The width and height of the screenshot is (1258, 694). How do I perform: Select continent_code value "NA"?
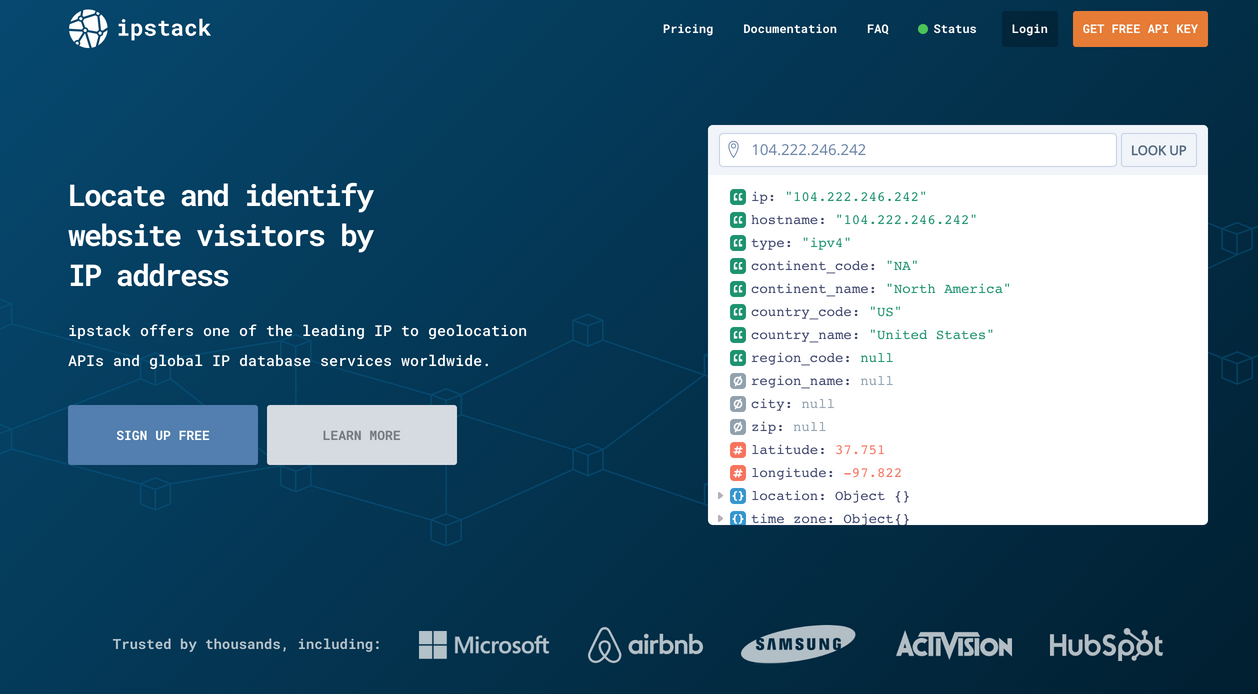(x=902, y=266)
